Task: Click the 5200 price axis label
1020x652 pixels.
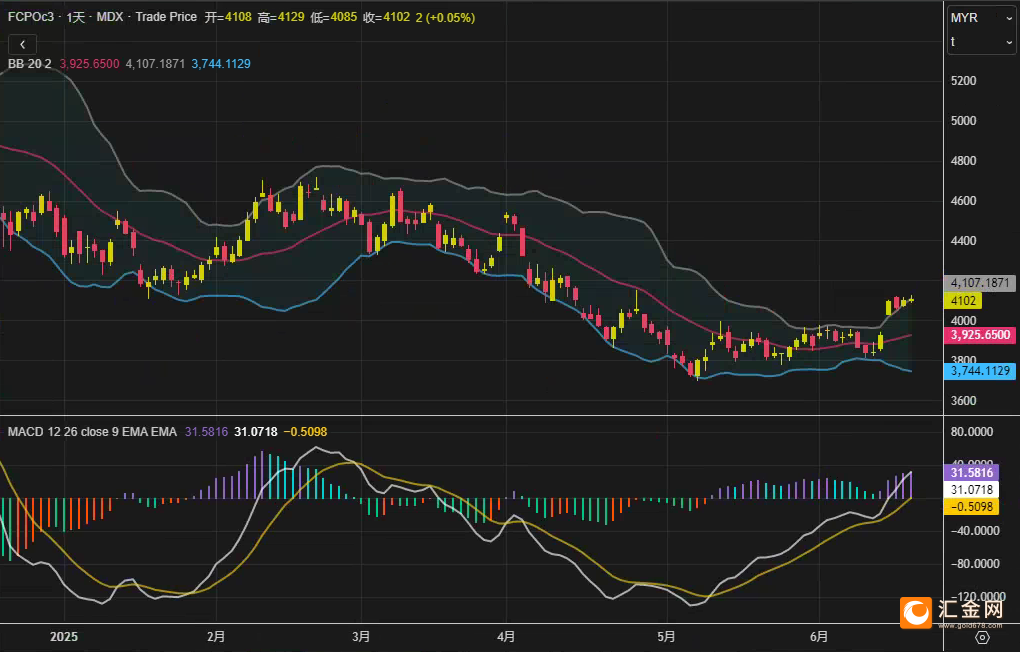Action: click(x=963, y=81)
